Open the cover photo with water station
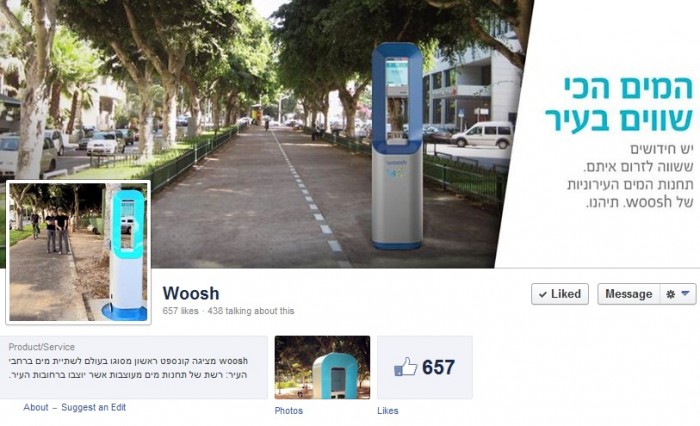The width and height of the screenshot is (700, 426). (x=350, y=134)
